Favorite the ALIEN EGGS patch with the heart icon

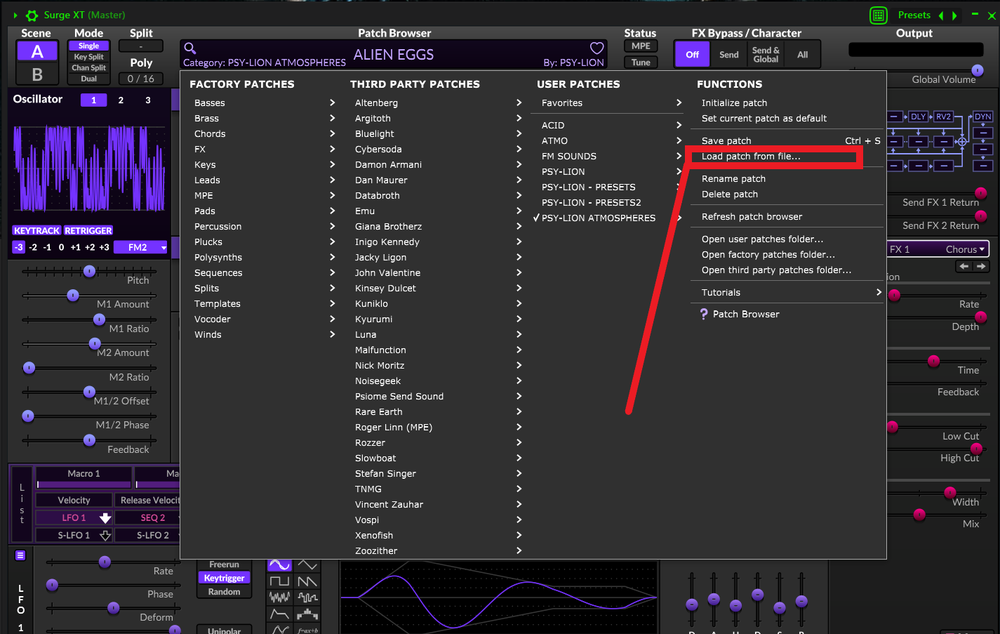pyautogui.click(x=596, y=47)
